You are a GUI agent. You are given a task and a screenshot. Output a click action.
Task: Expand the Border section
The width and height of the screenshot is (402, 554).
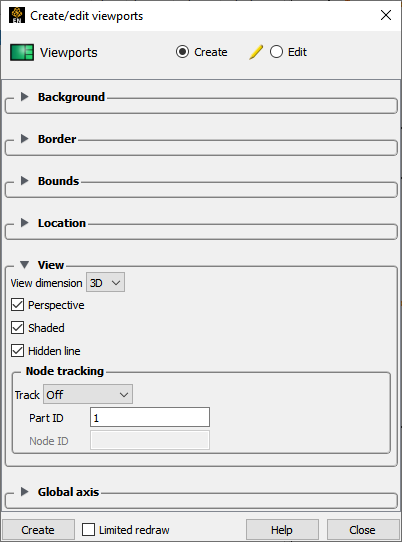click(24, 138)
